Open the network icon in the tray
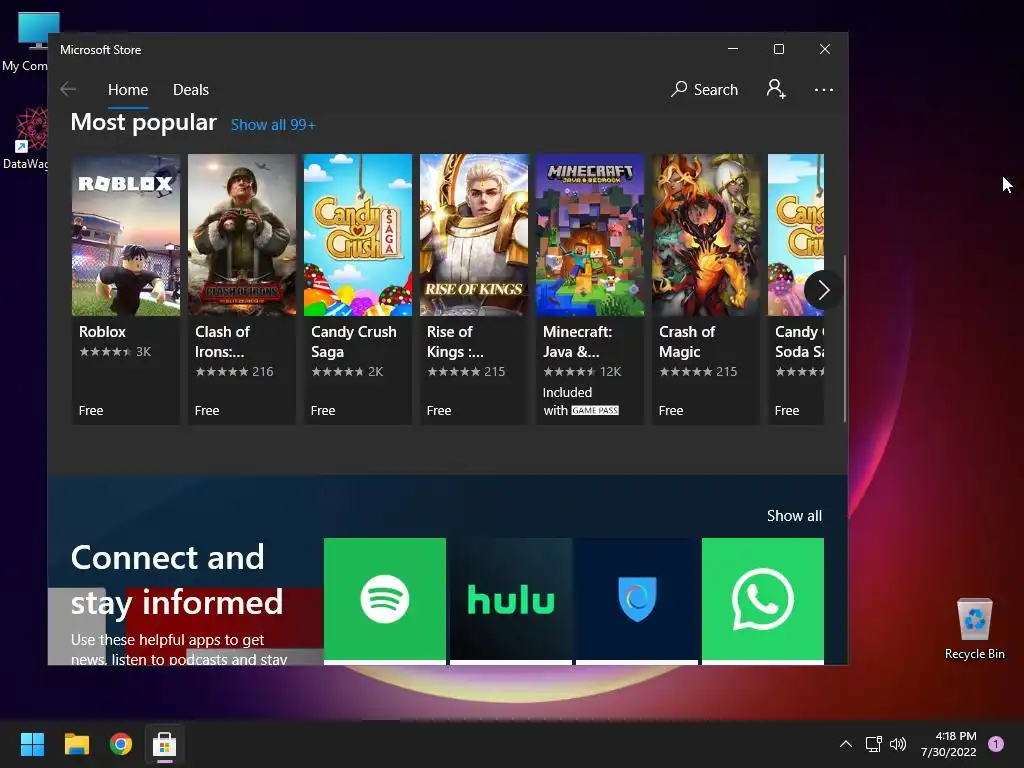This screenshot has width=1024, height=768. [873, 744]
